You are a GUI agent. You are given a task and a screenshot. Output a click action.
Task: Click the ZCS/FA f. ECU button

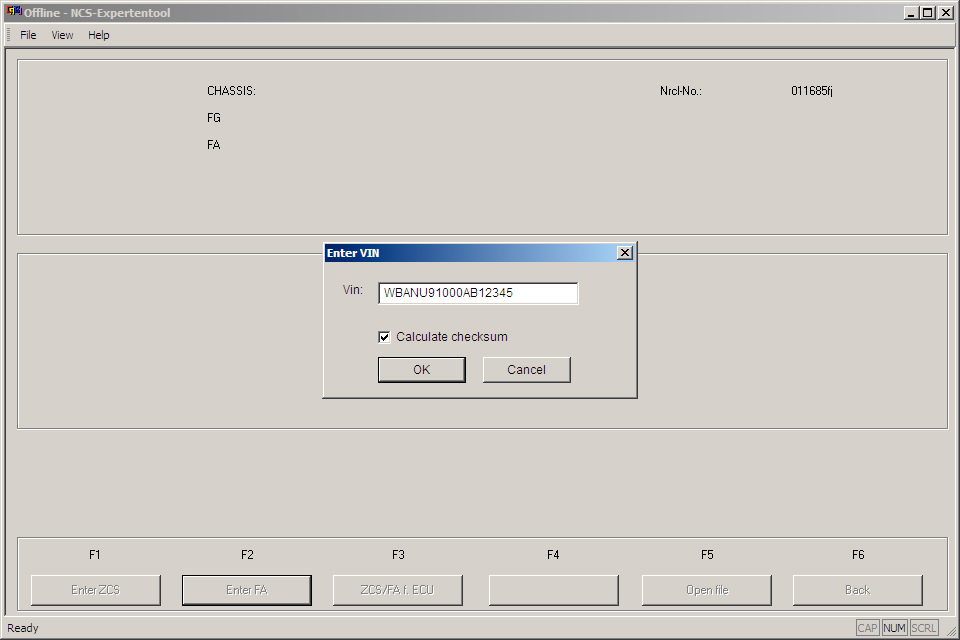coord(397,590)
